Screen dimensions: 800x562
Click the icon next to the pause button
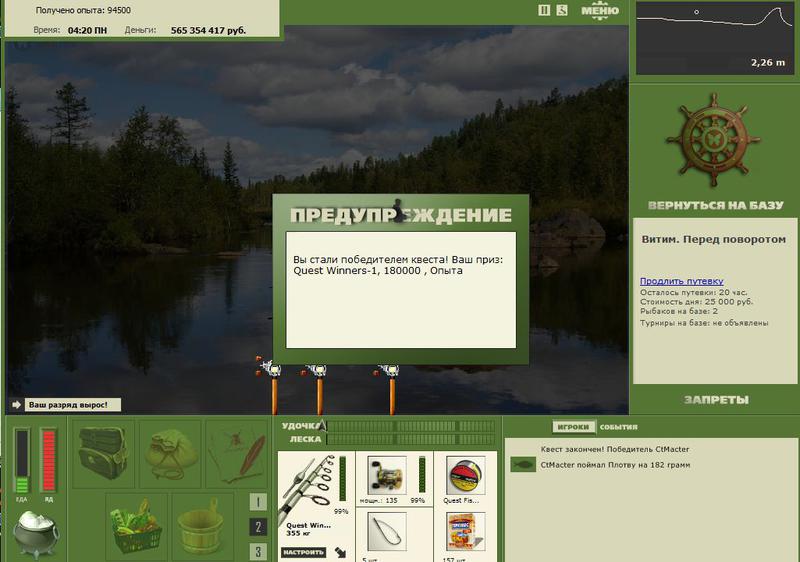tap(562, 10)
